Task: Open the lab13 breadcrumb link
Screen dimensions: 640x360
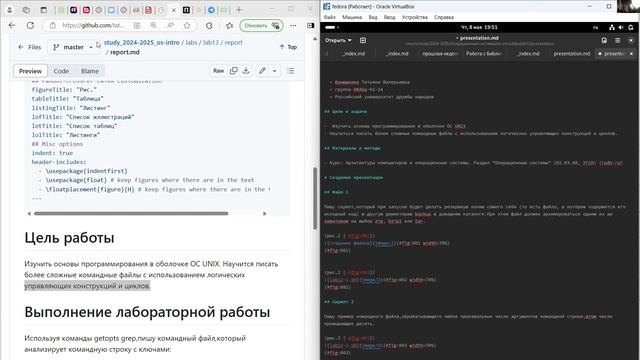Action: [211, 42]
